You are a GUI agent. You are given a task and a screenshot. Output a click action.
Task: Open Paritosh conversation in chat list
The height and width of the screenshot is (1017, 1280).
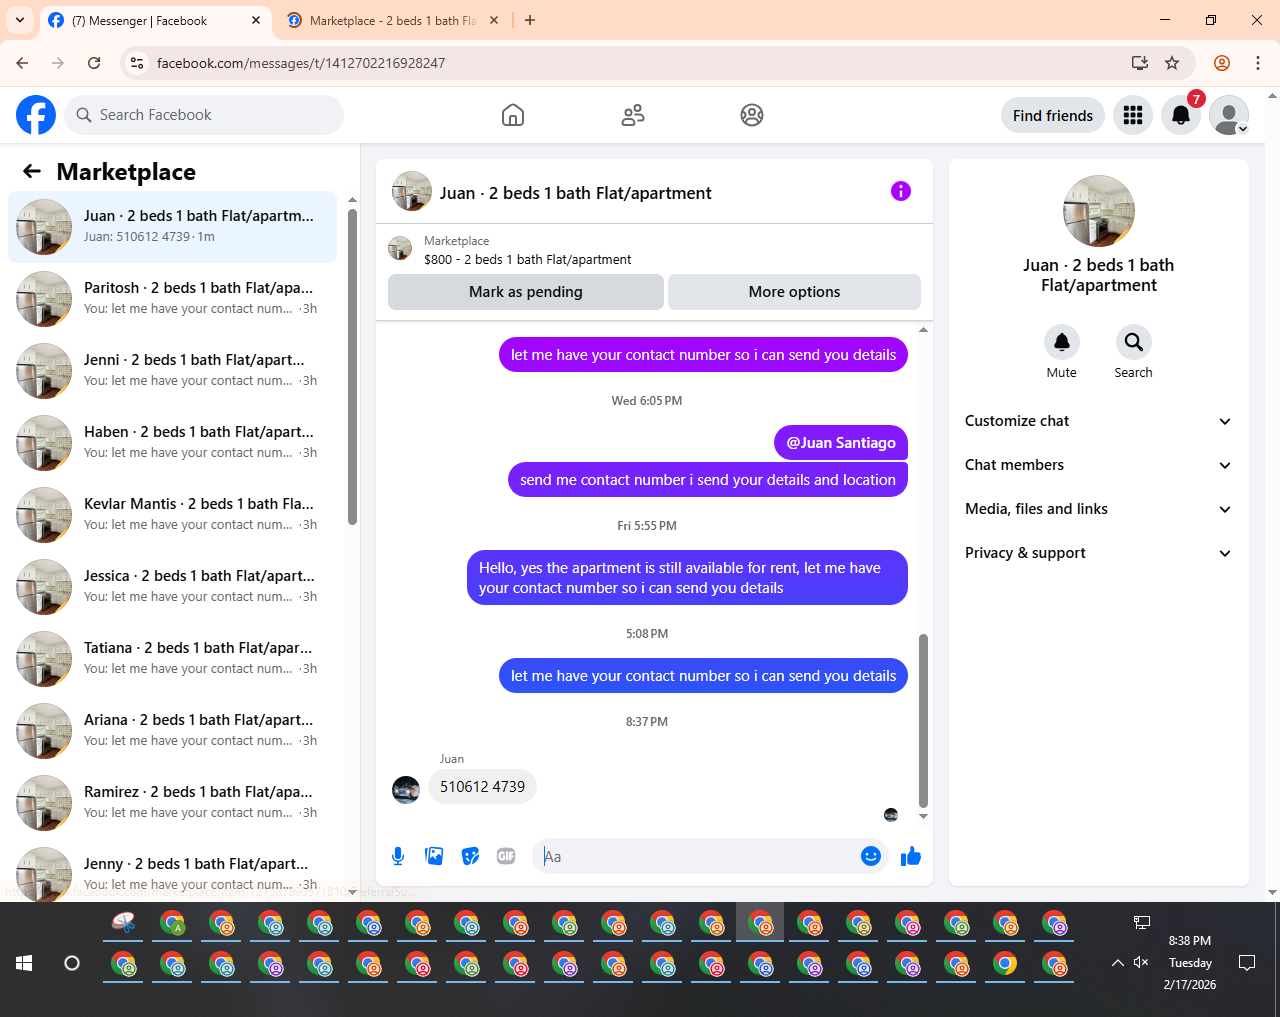(173, 299)
